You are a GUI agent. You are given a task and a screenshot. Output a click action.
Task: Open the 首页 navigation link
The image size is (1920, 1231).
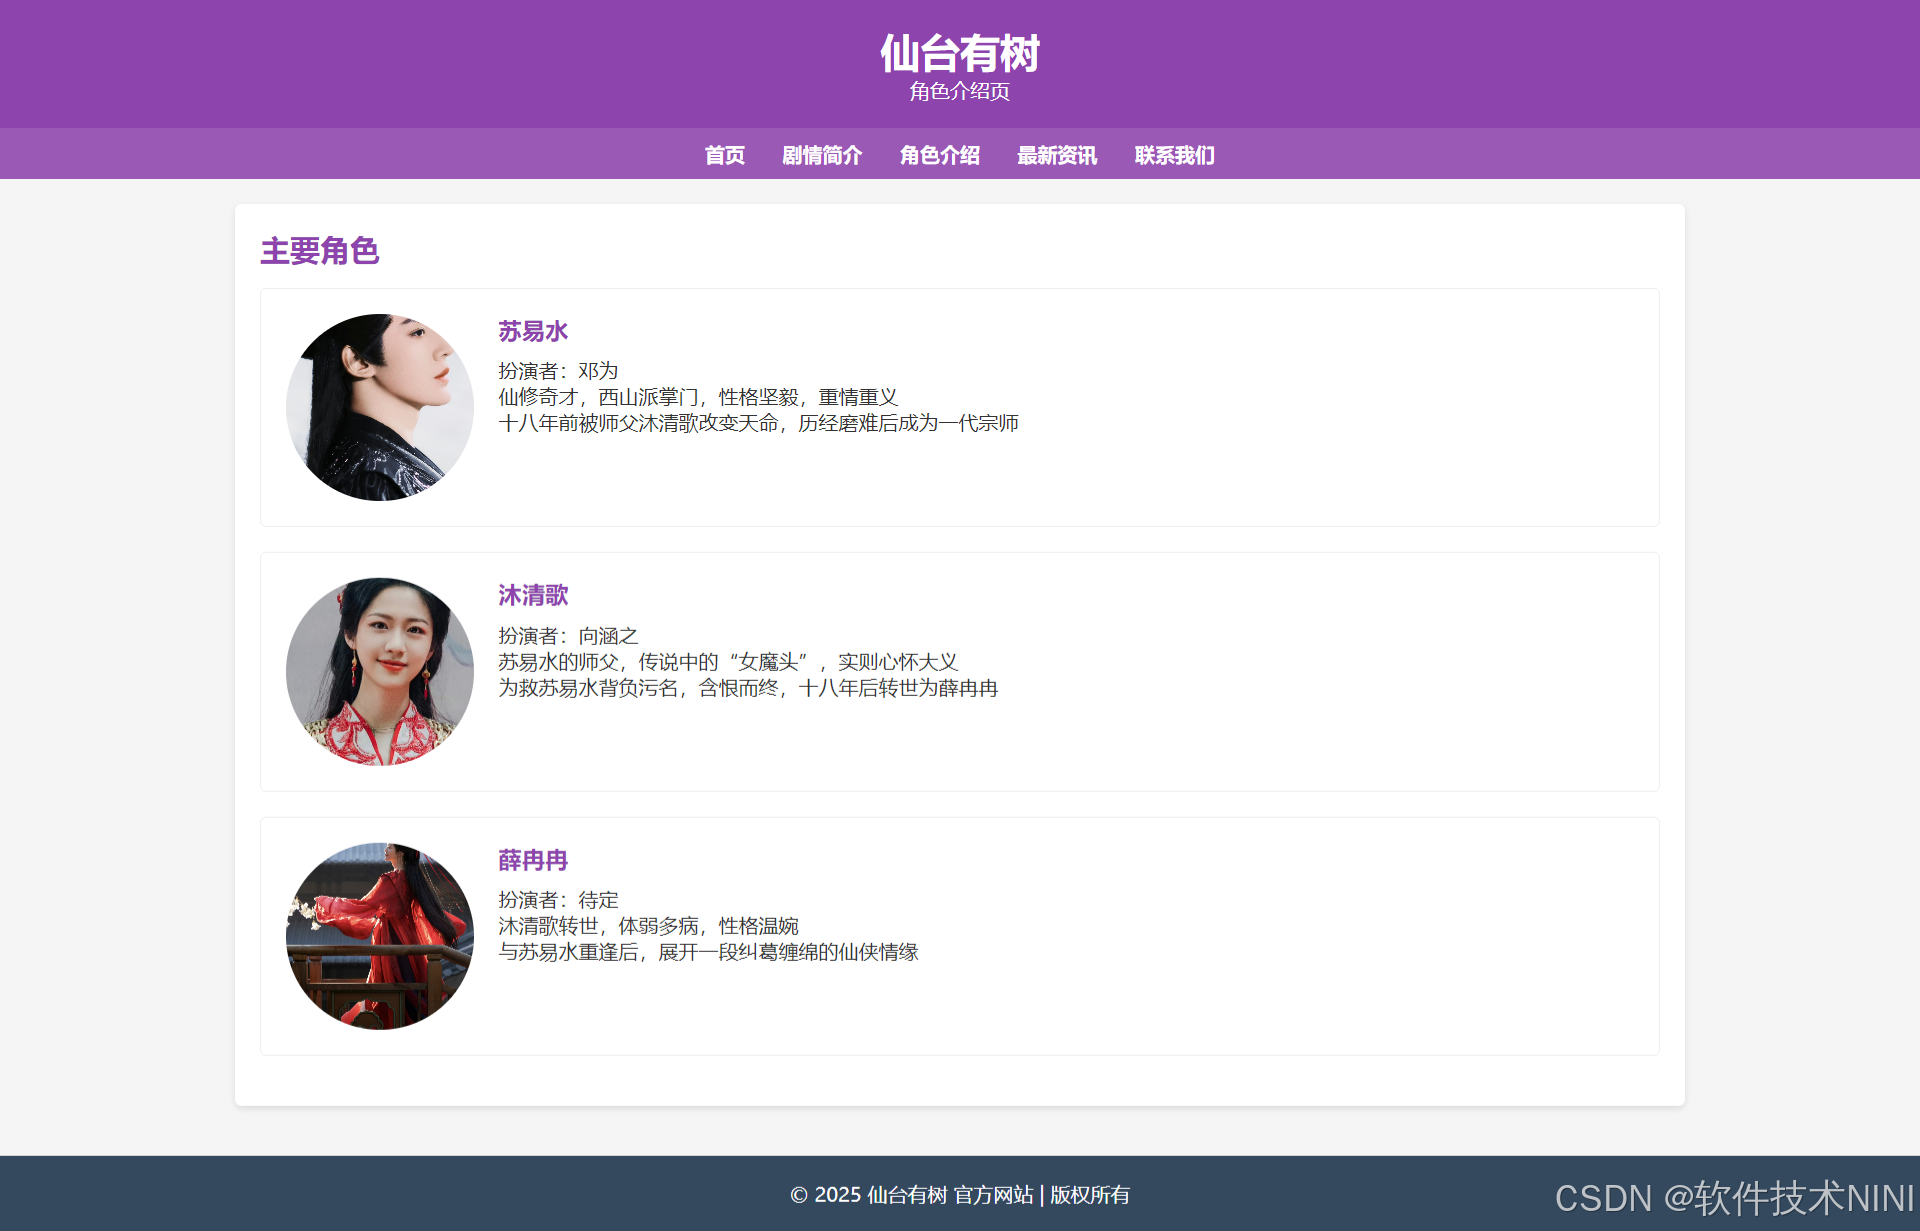coord(724,155)
